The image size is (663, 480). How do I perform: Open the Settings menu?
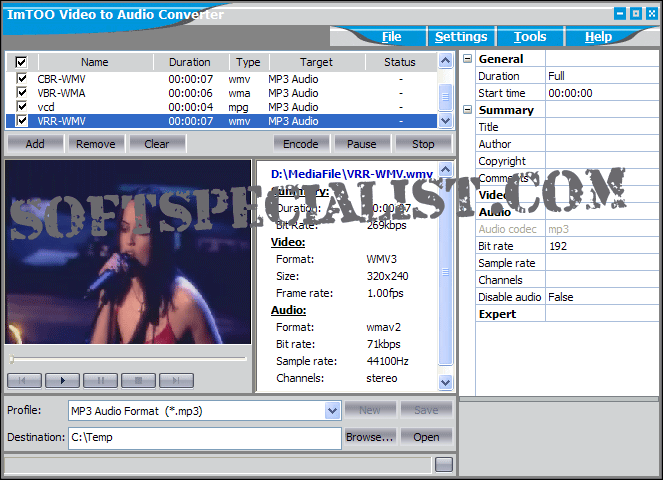pos(461,37)
